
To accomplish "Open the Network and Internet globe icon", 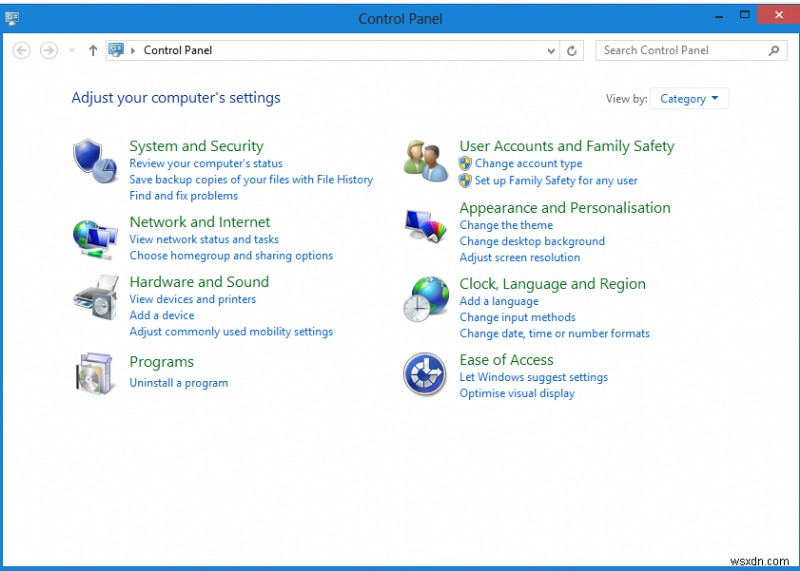I will pyautogui.click(x=95, y=239).
